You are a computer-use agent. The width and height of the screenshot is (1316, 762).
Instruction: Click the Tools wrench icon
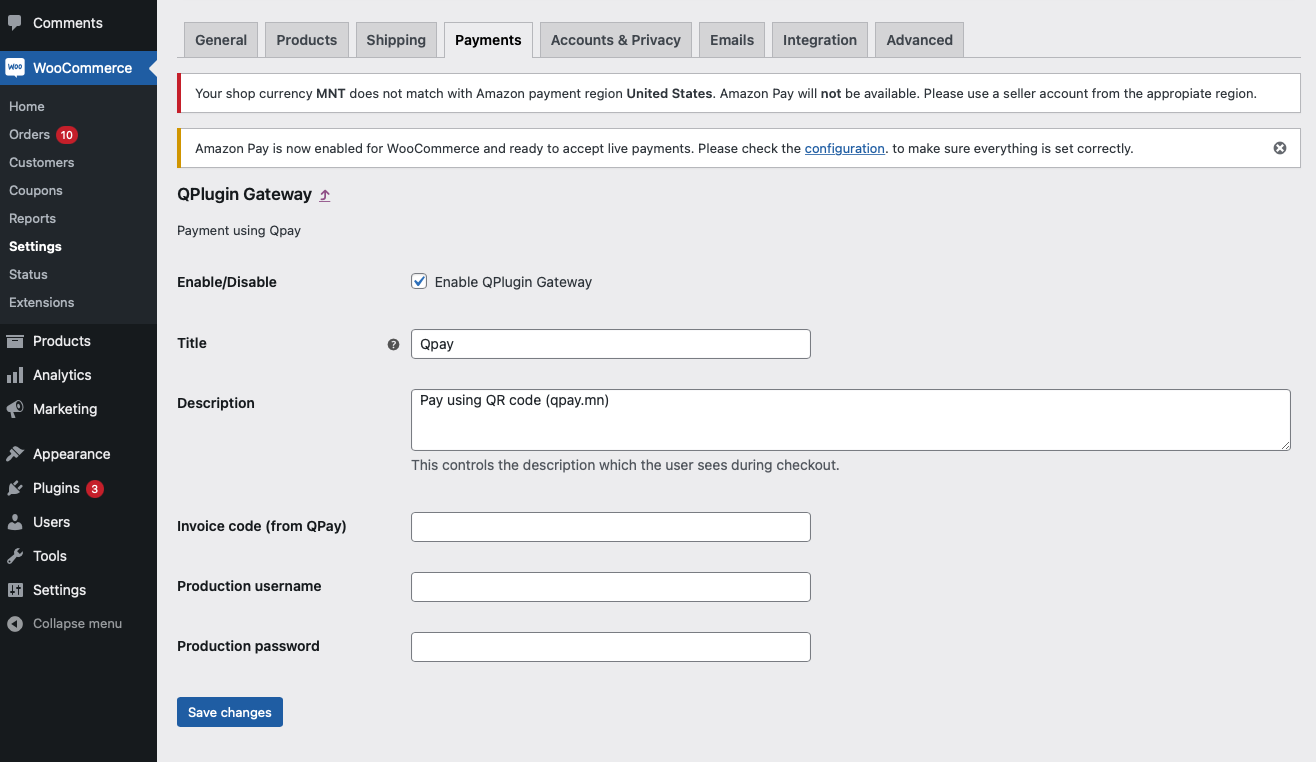pyautogui.click(x=15, y=556)
